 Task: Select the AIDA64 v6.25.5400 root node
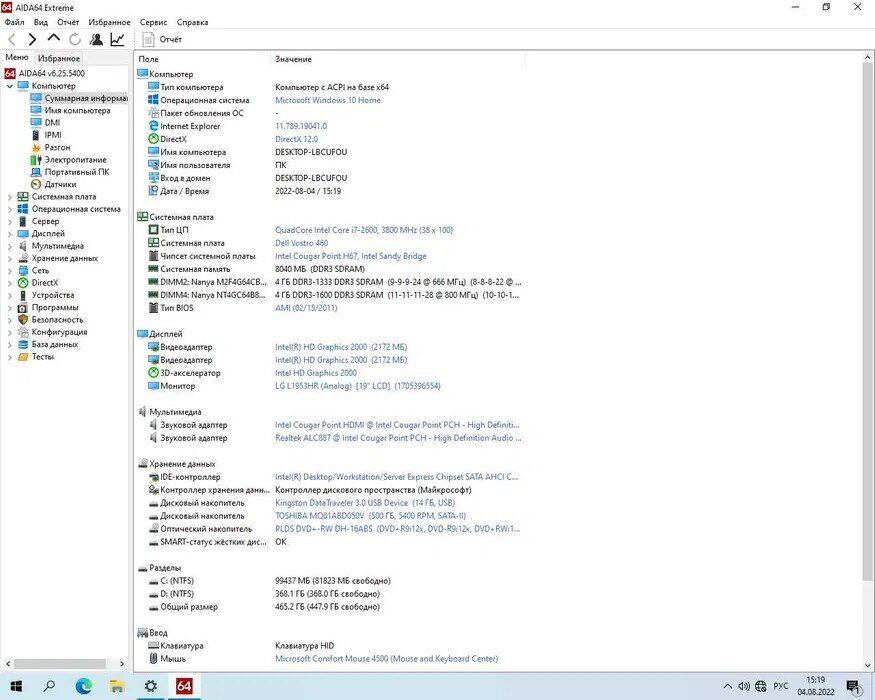point(51,73)
